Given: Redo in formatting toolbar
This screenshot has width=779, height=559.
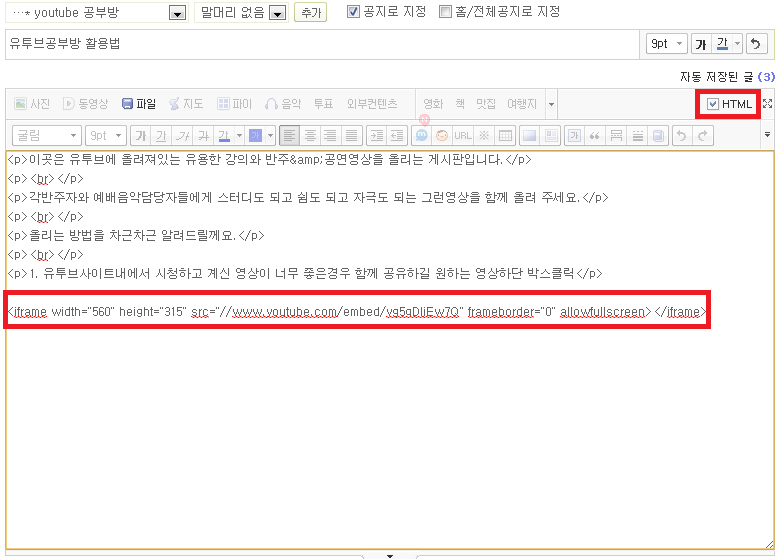Looking at the screenshot, I should tap(702, 136).
